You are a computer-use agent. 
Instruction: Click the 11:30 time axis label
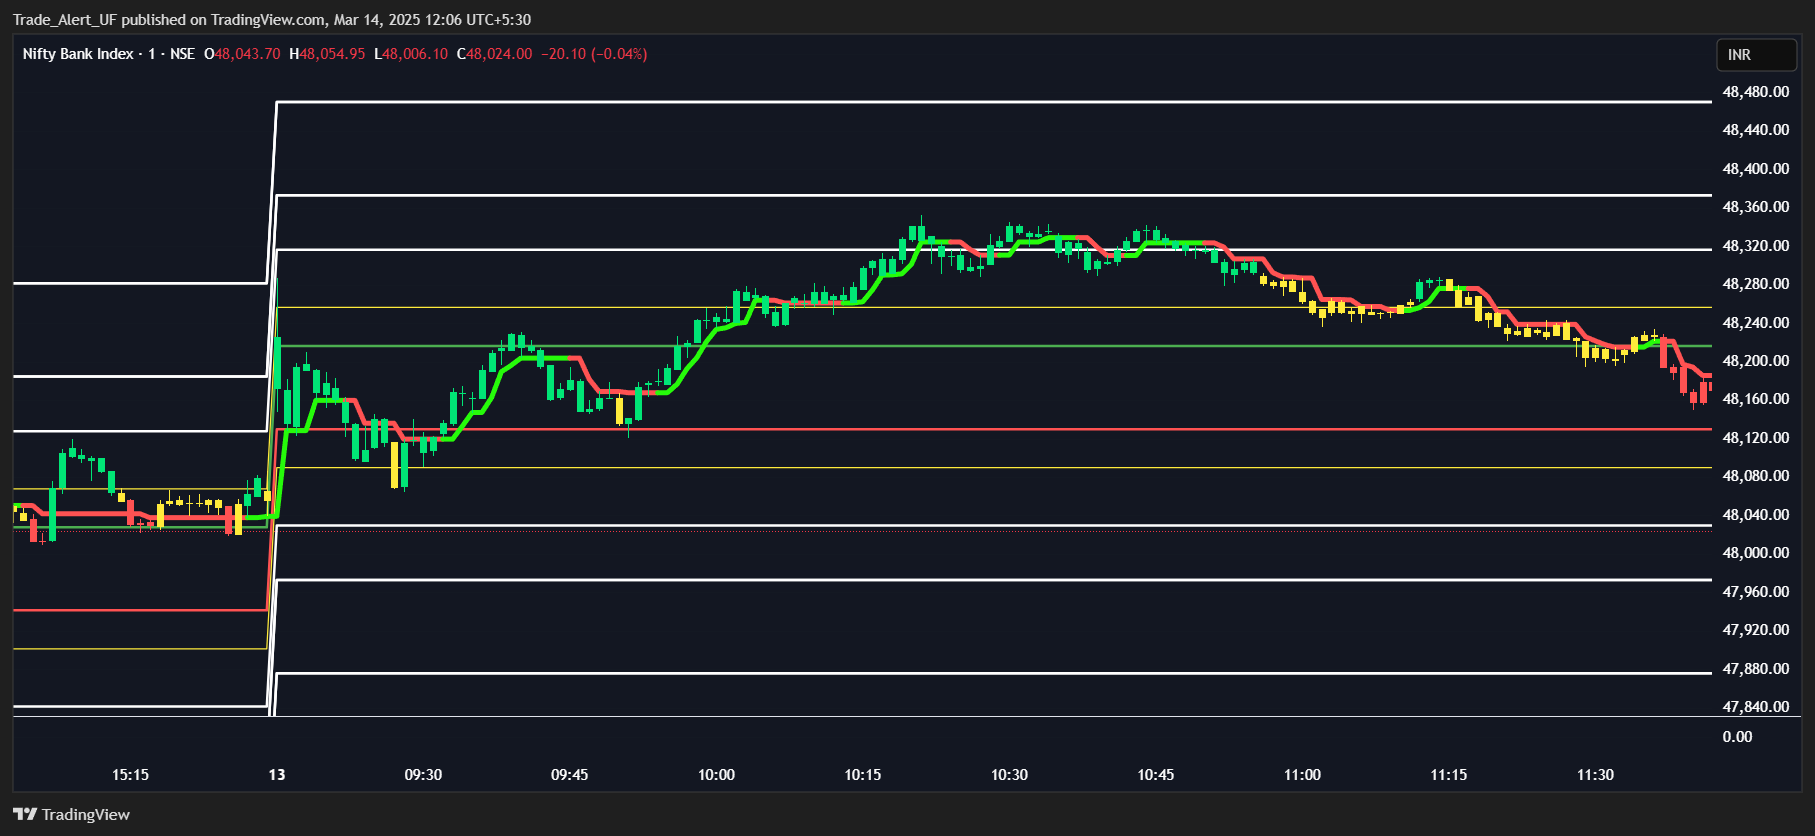point(1595,775)
